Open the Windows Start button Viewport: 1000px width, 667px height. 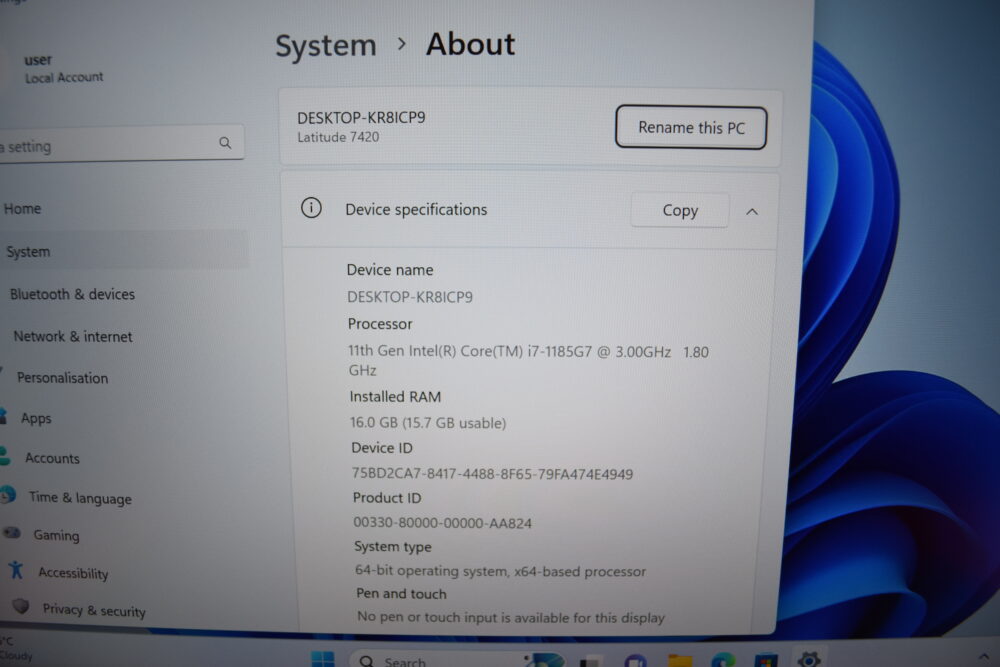tap(323, 659)
